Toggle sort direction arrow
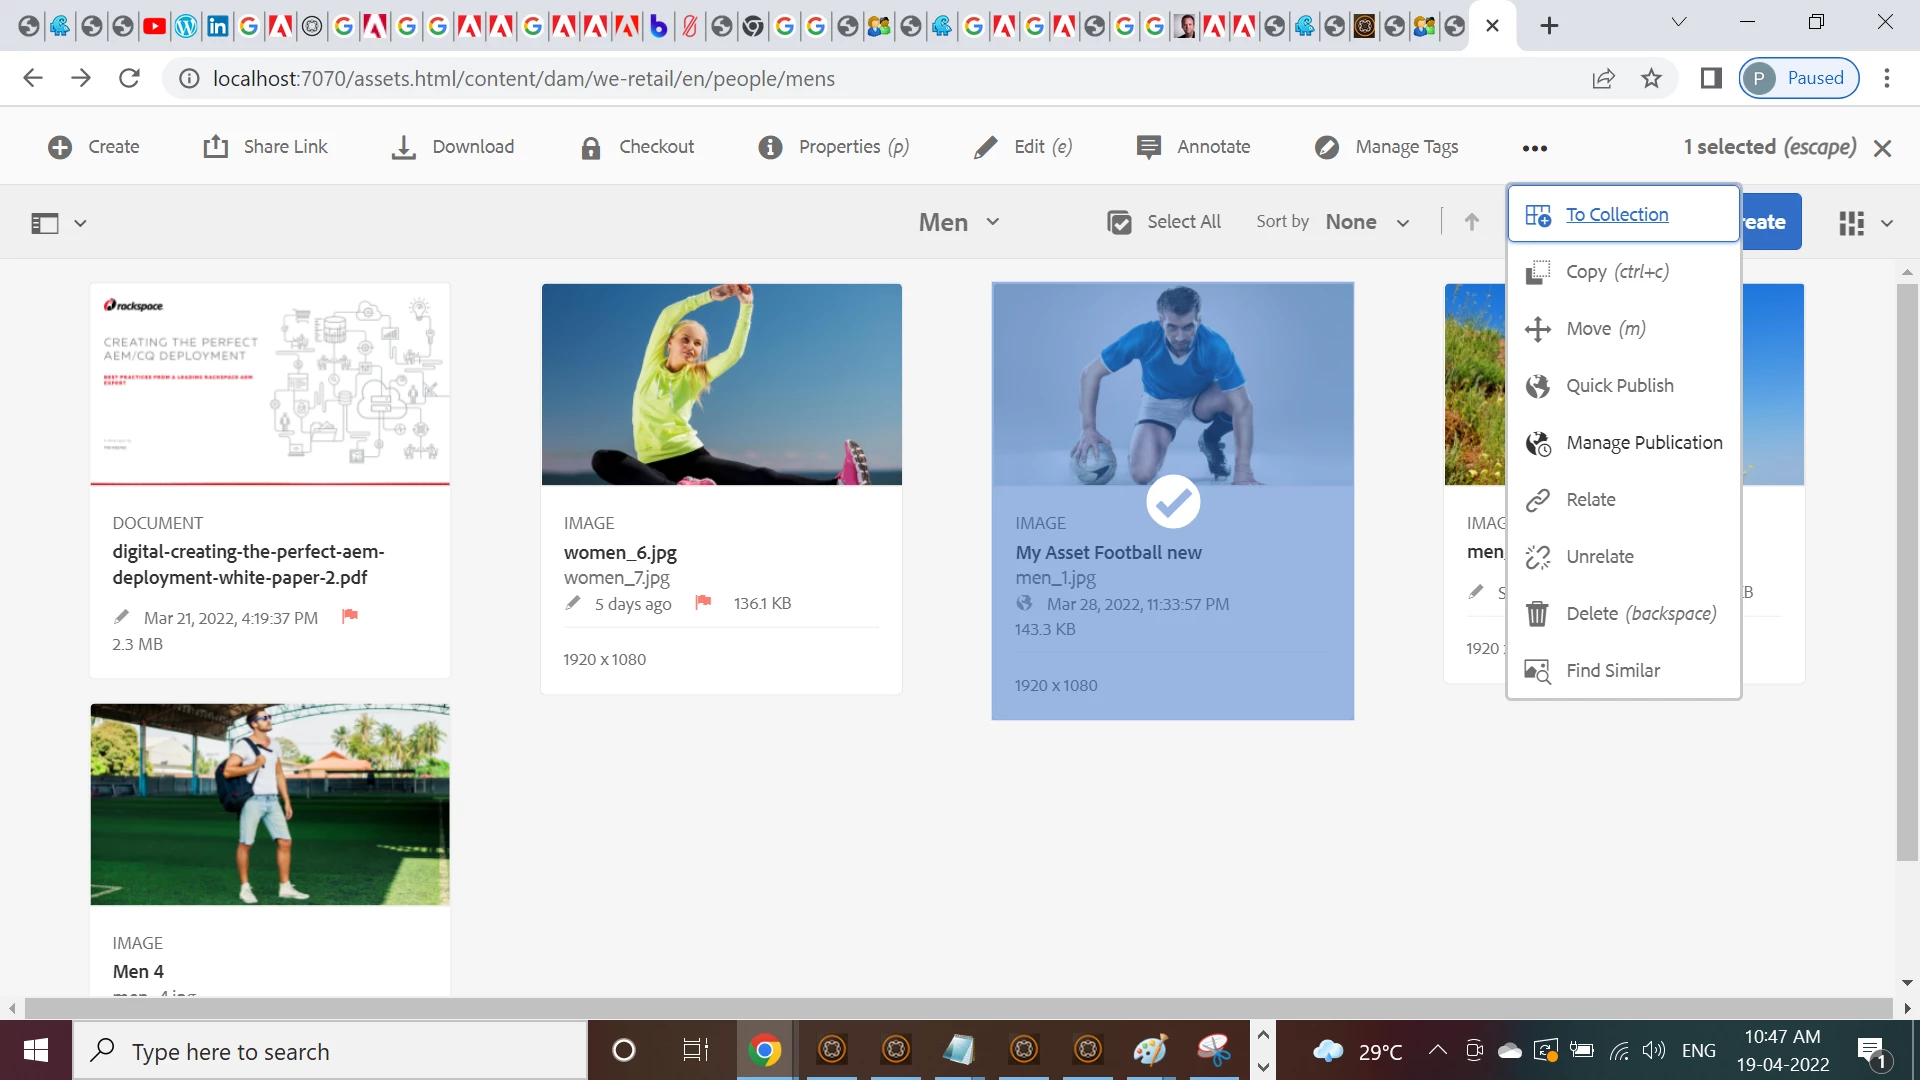The height and width of the screenshot is (1080, 1920). point(1471,222)
